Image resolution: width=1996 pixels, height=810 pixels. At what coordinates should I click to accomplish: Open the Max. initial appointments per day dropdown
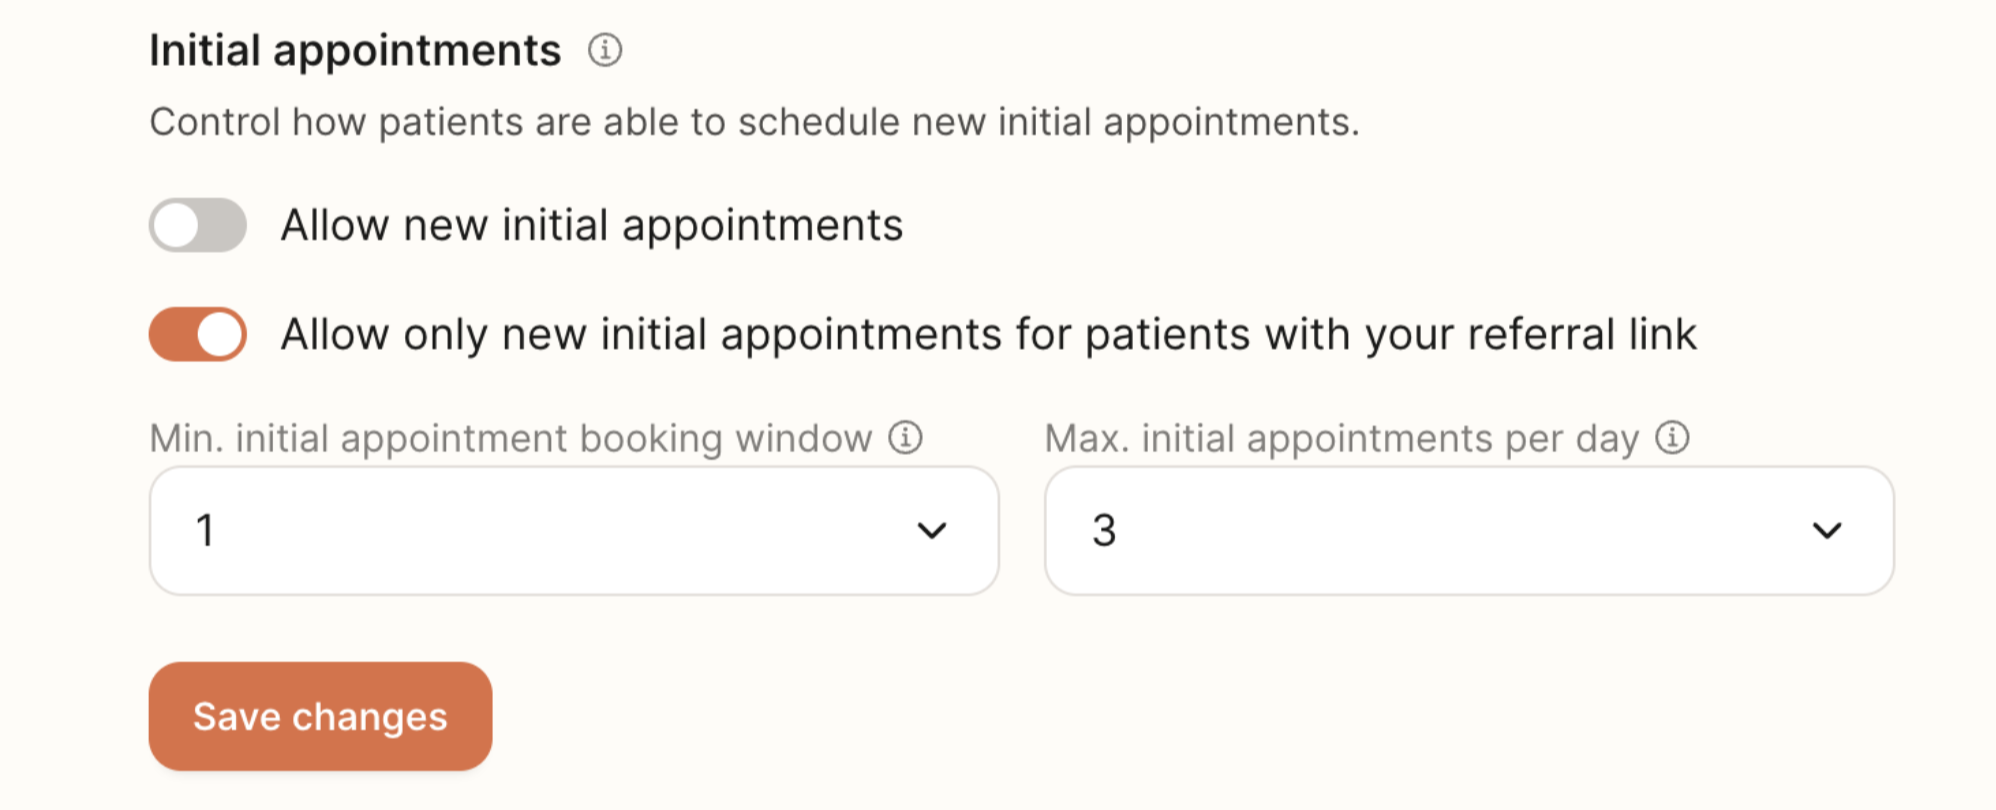point(1468,530)
